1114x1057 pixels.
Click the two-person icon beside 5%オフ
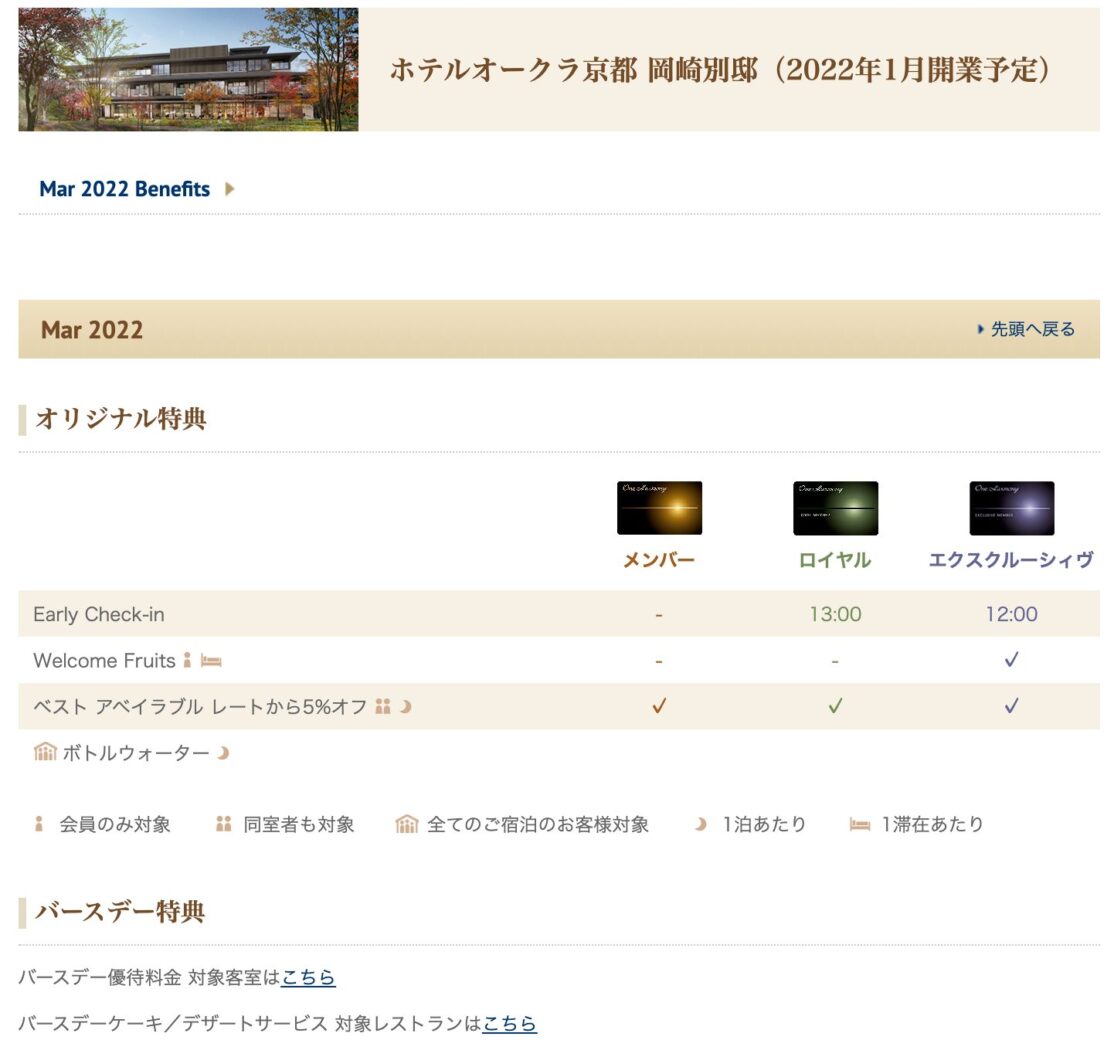point(383,706)
